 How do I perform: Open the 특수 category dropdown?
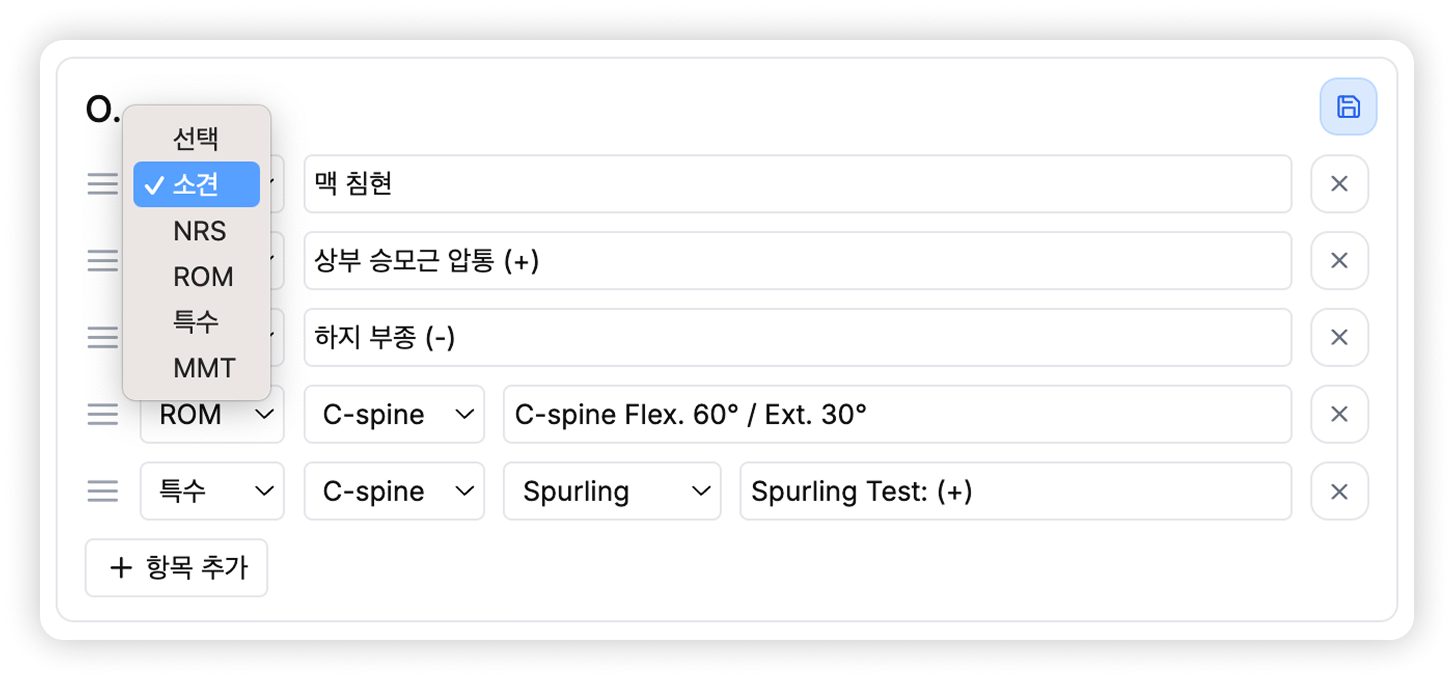point(212,491)
